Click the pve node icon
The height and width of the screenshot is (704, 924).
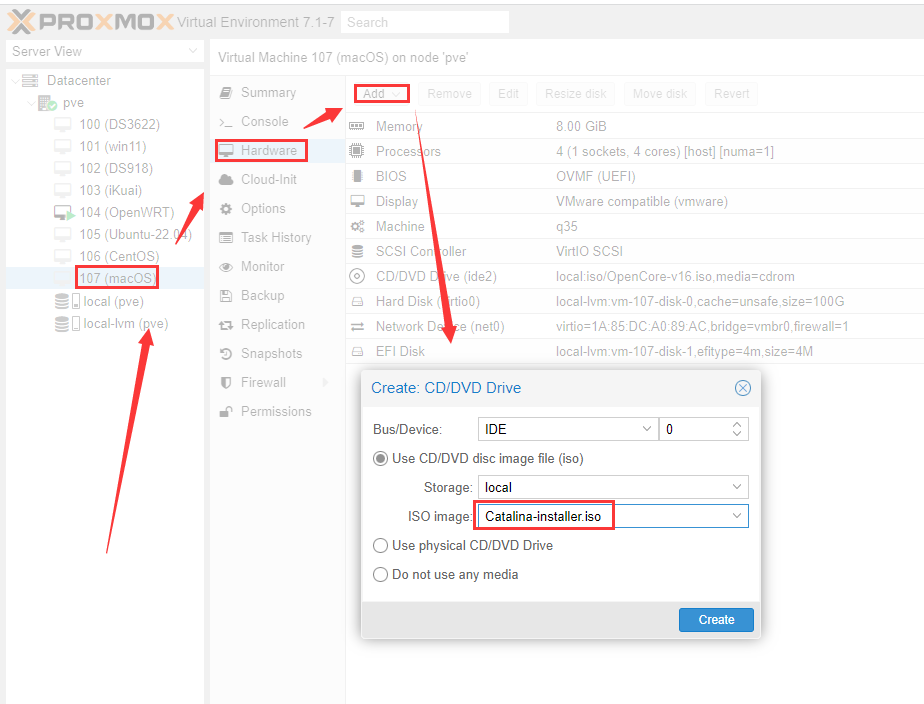(x=47, y=103)
